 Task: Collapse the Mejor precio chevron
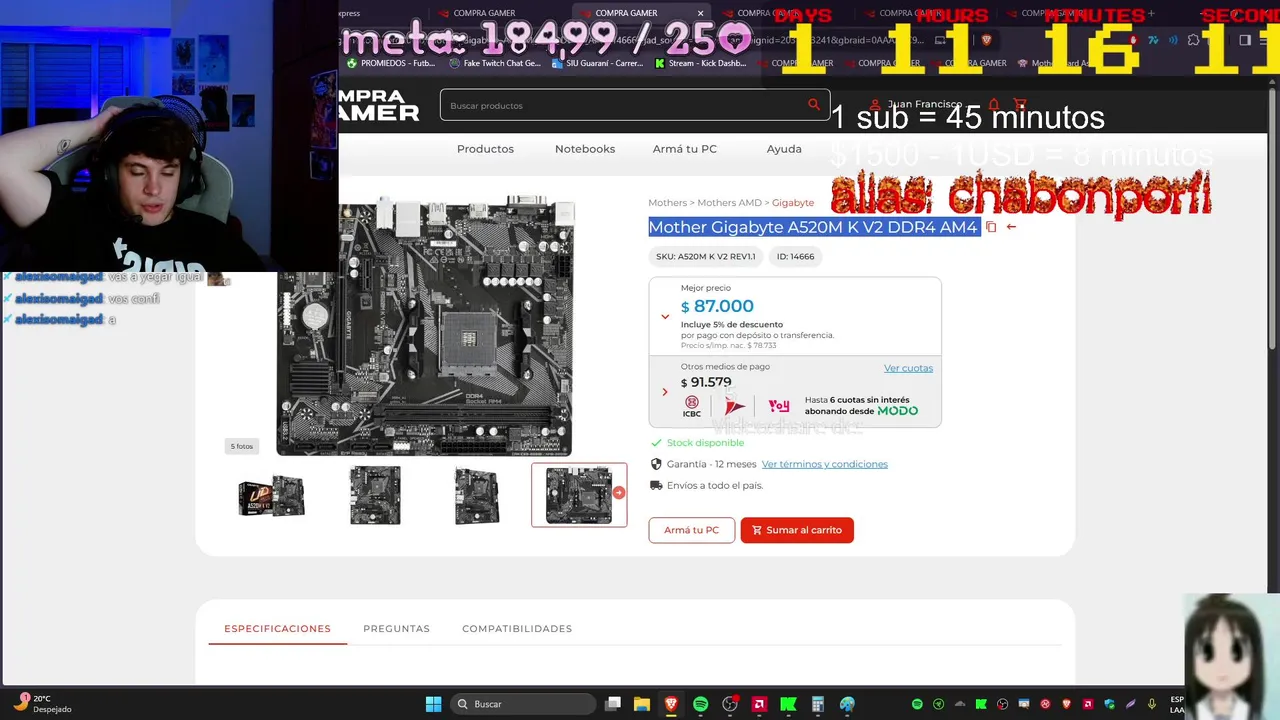click(665, 317)
